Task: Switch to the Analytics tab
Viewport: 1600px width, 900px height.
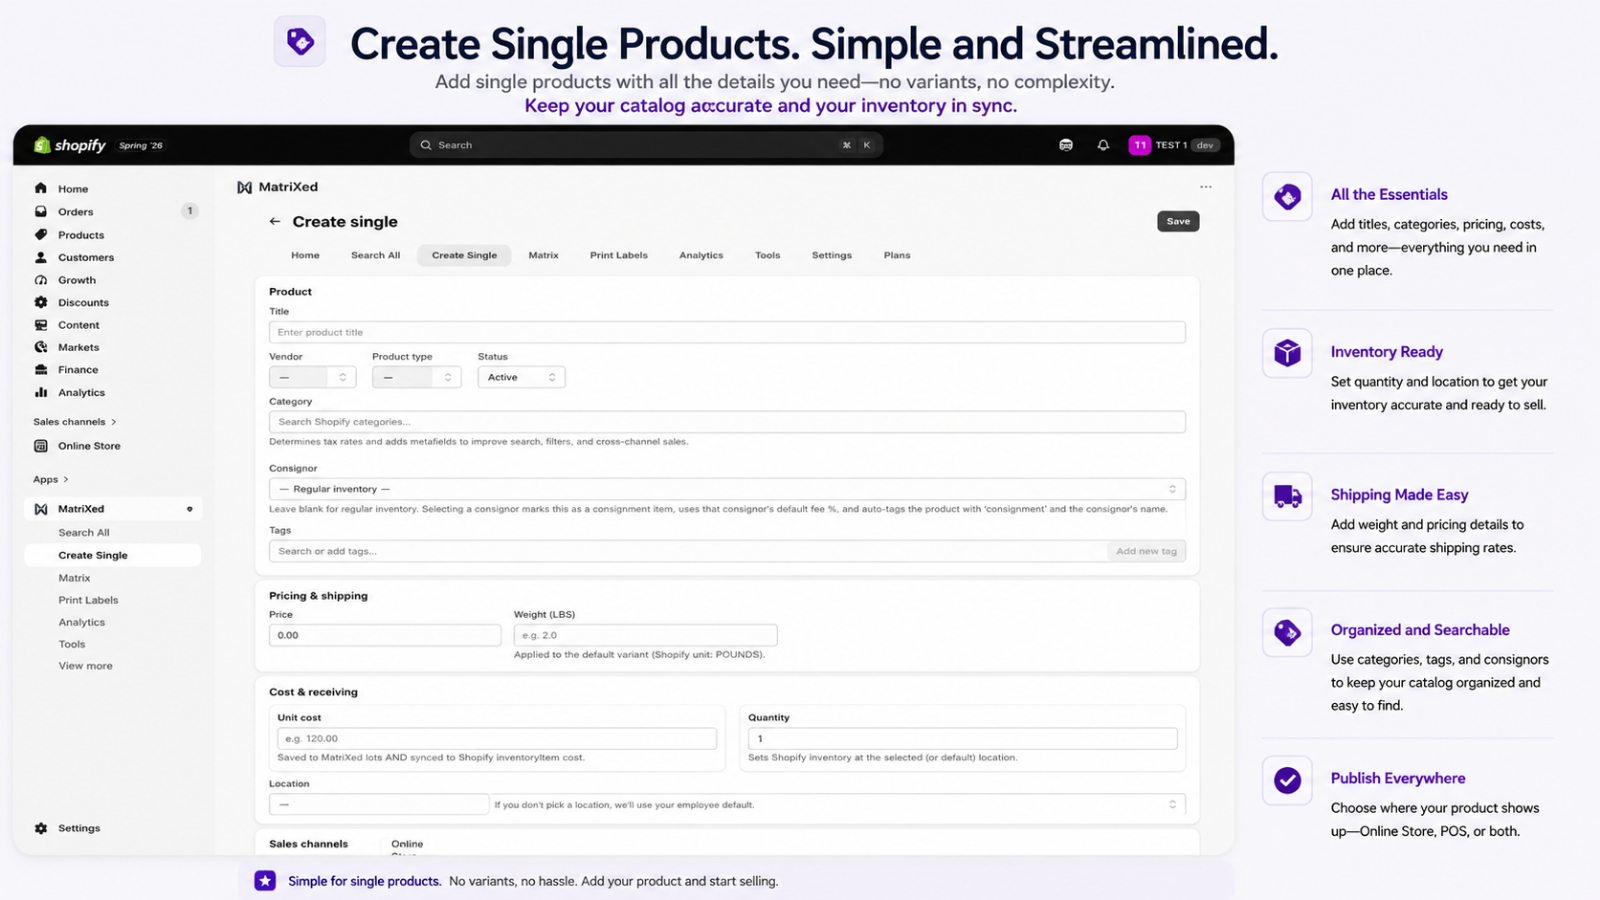Action: [x=701, y=255]
